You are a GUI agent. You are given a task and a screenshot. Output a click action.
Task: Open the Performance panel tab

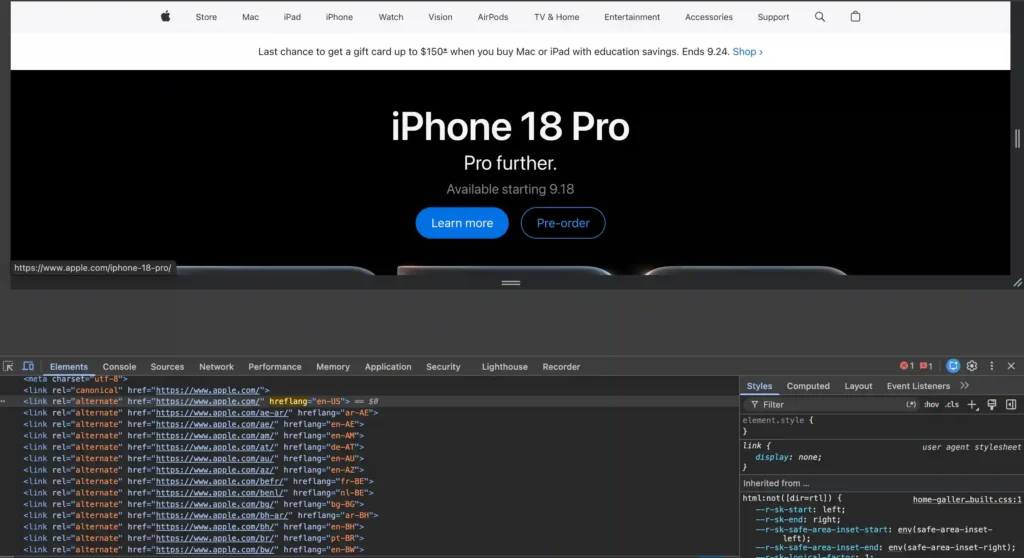274,367
